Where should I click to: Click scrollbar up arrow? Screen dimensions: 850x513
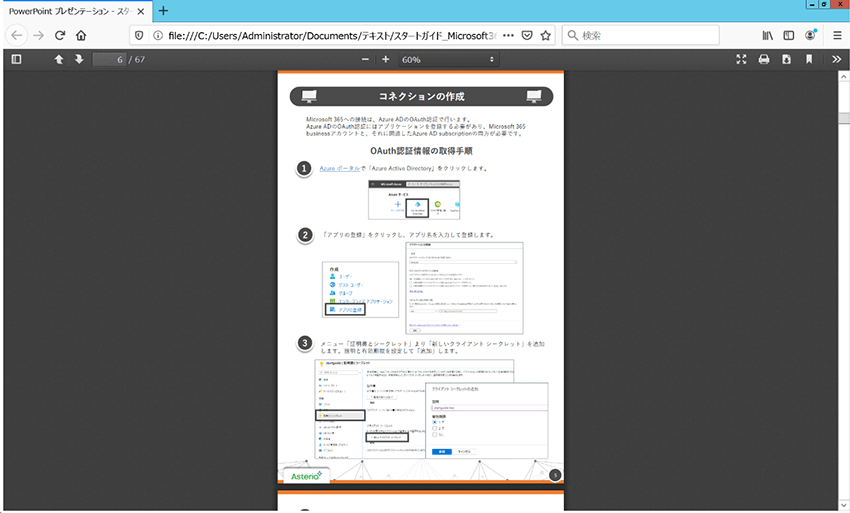[x=844, y=76]
